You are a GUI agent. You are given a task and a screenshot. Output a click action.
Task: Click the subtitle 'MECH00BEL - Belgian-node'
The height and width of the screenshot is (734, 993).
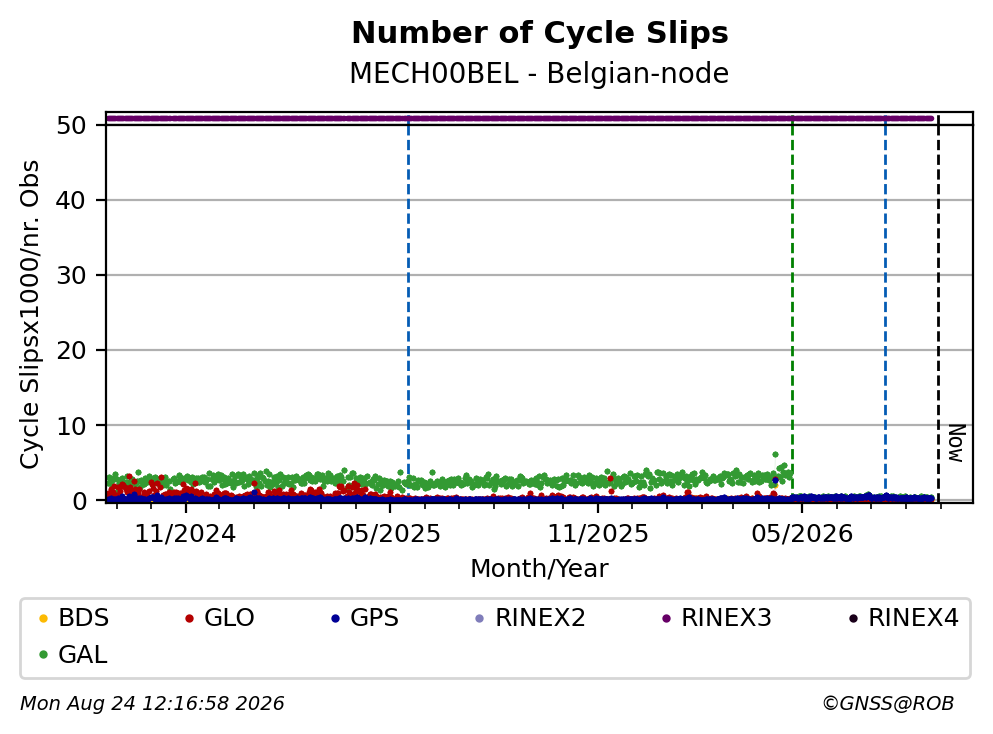point(540,73)
